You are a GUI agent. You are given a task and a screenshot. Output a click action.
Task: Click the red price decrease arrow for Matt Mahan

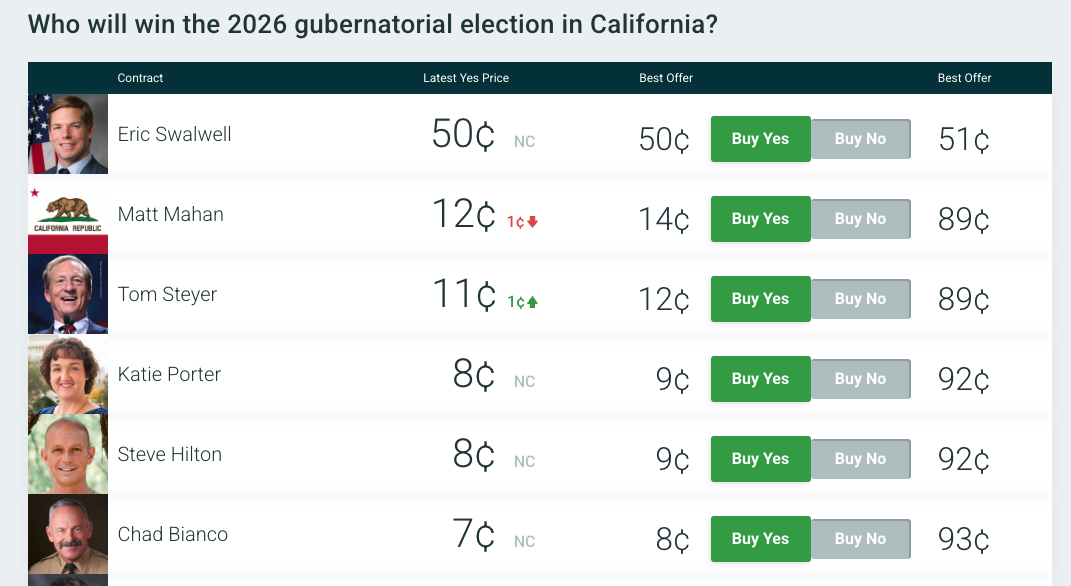[x=534, y=223]
